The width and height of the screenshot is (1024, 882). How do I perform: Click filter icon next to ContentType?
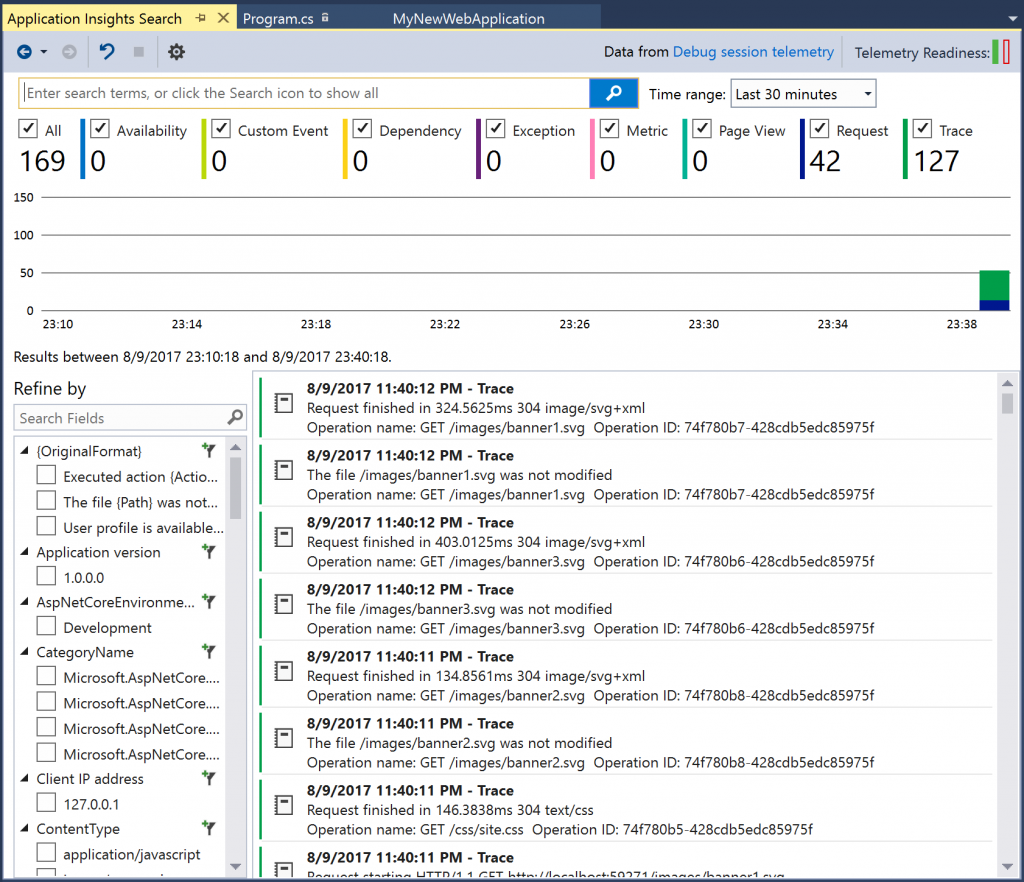208,828
